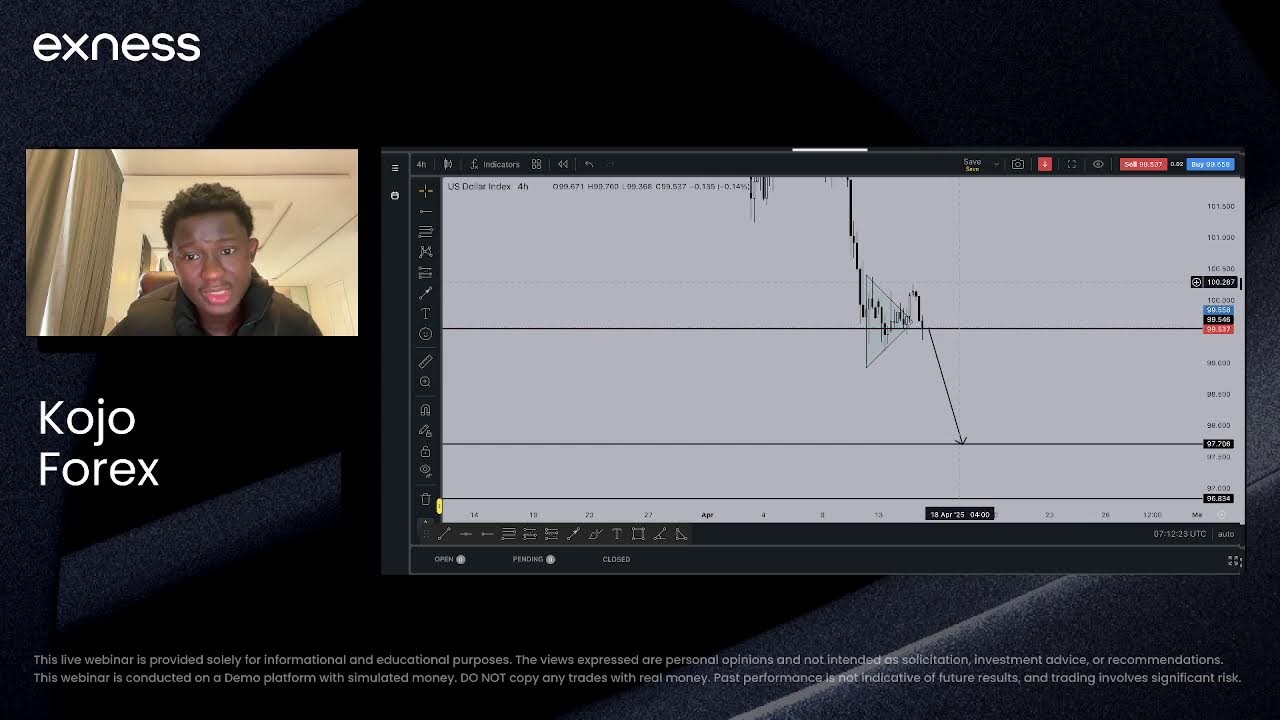Viewport: 1280px width, 720px height.
Task: Select the XABCD pattern tool
Action: [425, 252]
